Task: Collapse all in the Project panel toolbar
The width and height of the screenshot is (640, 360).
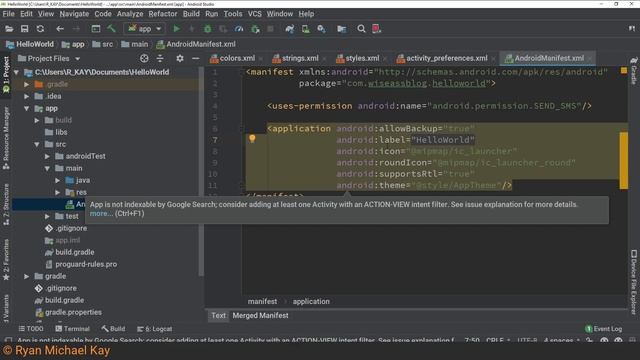Action: 160,58
